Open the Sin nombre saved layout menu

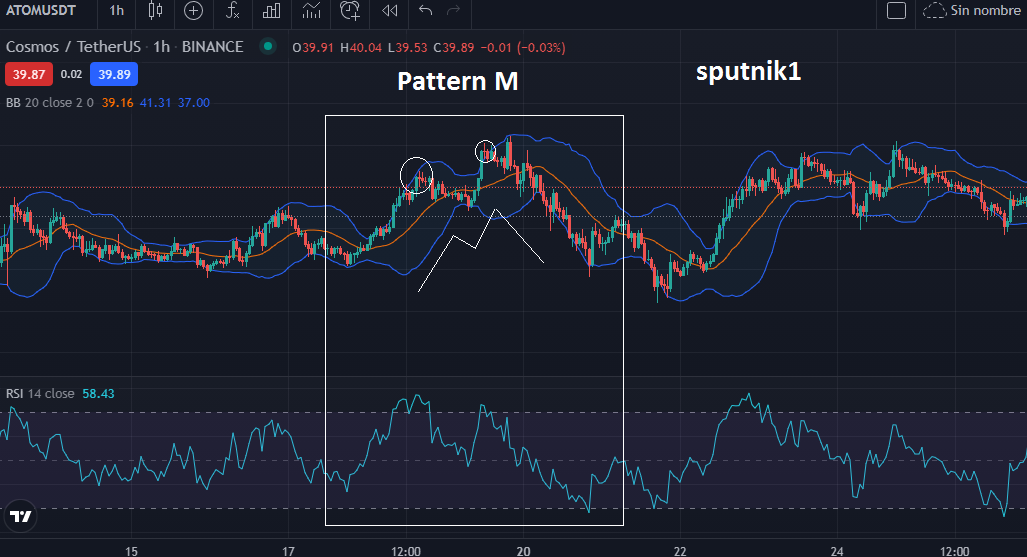971,10
